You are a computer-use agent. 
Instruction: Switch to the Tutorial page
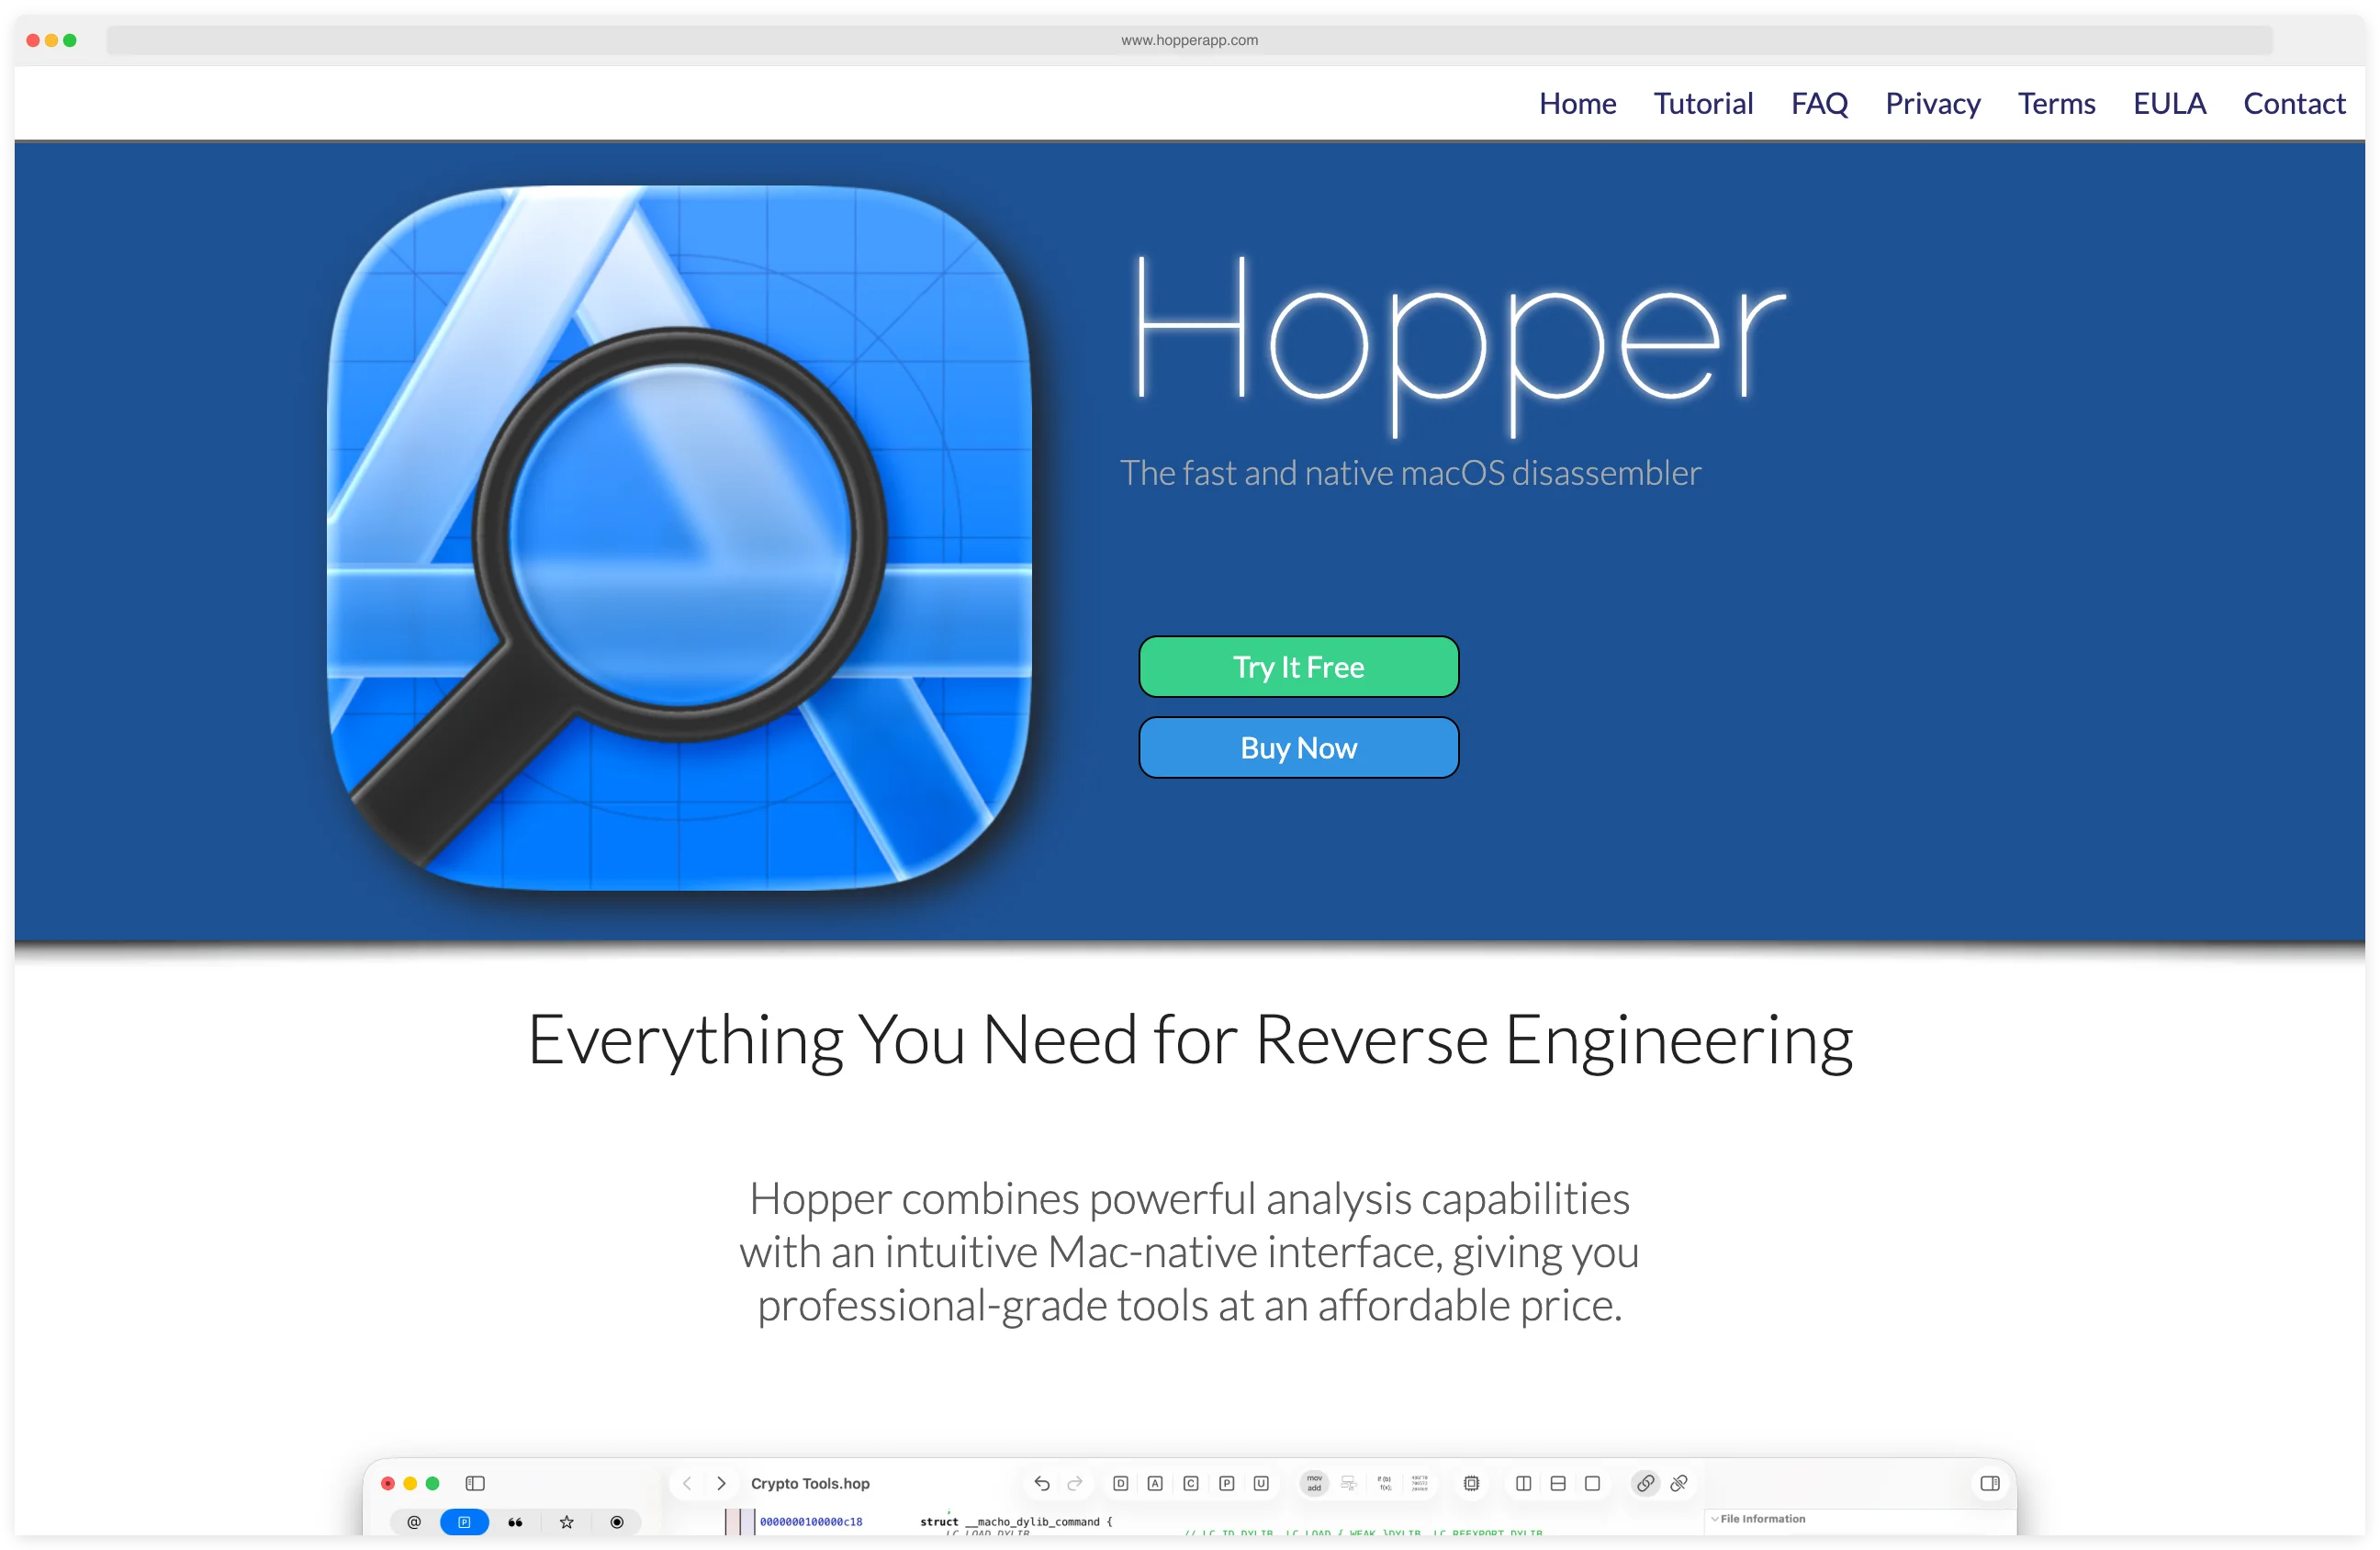(1704, 103)
